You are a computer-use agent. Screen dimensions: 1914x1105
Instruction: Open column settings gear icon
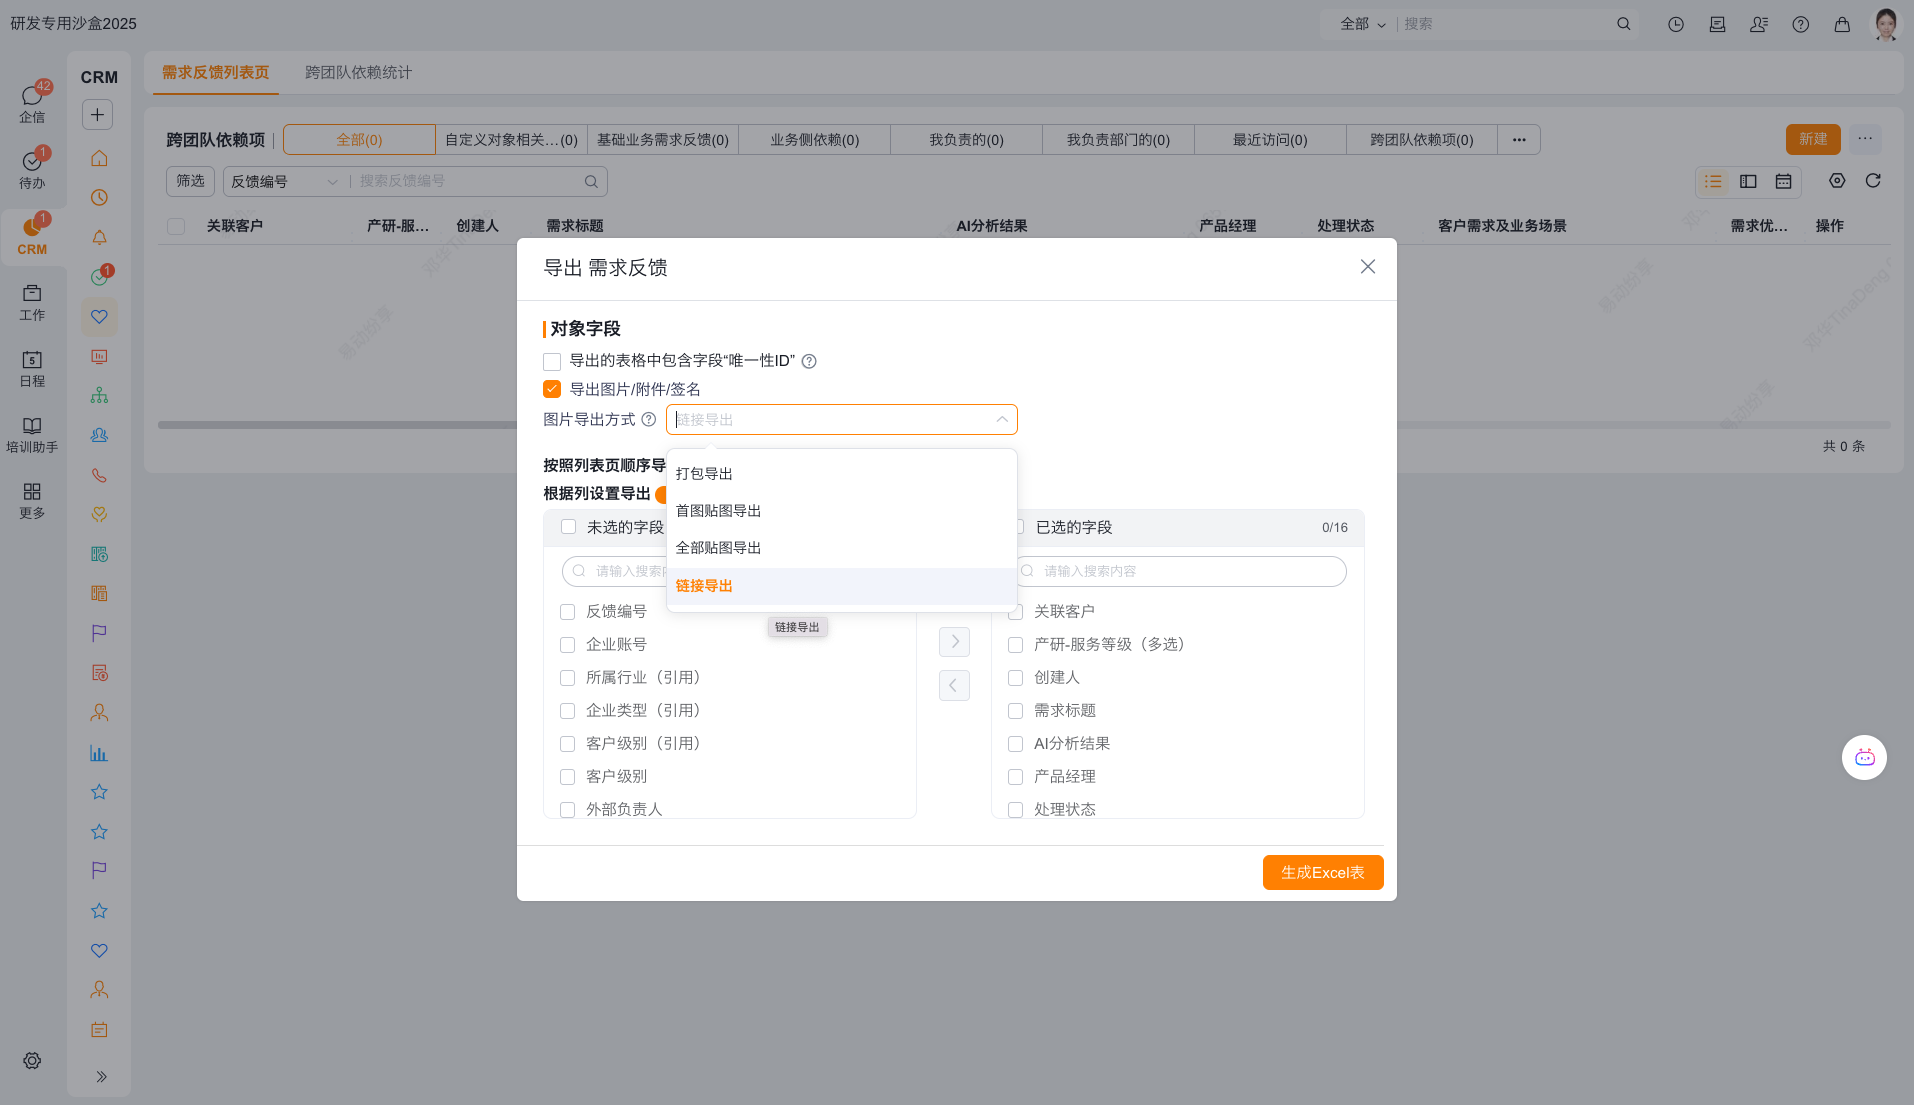(1837, 181)
